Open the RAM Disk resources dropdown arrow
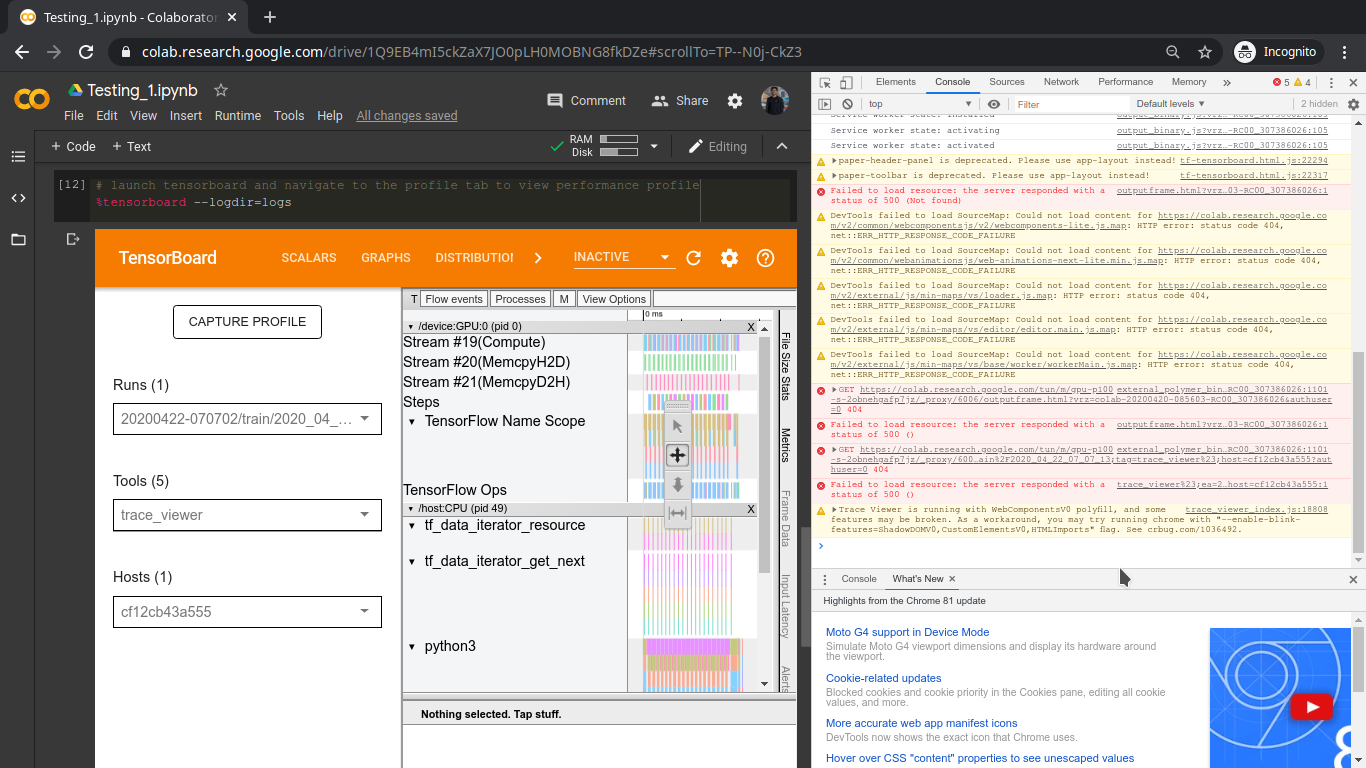1366x768 pixels. (654, 146)
